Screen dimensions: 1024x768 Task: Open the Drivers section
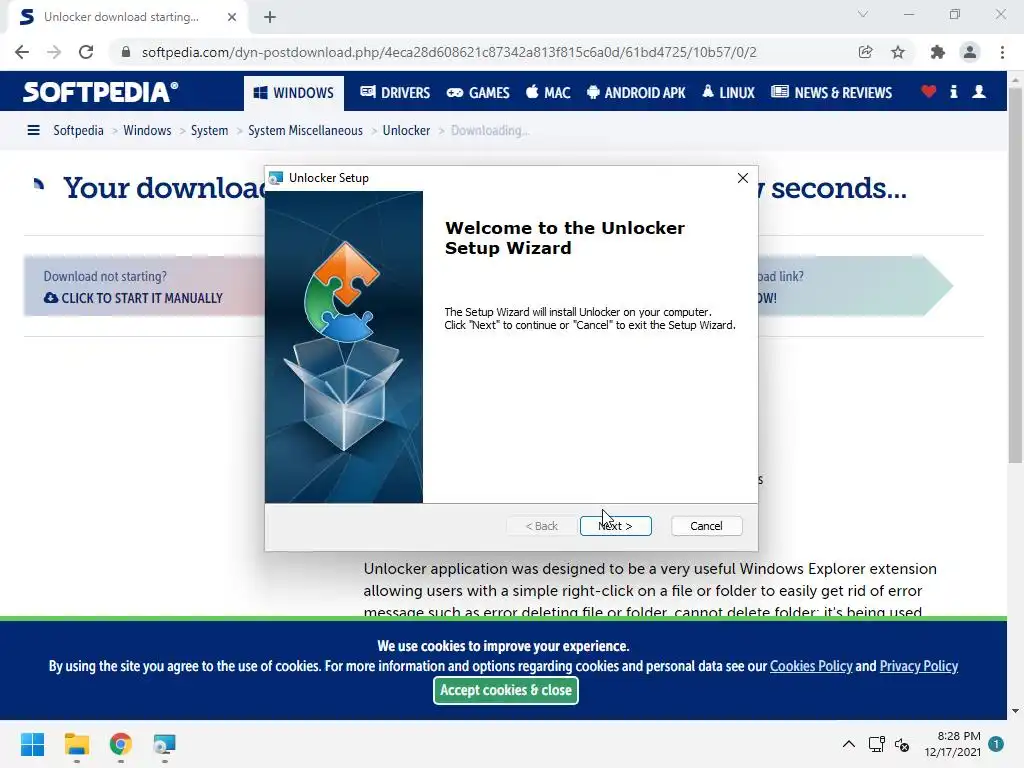395,93
